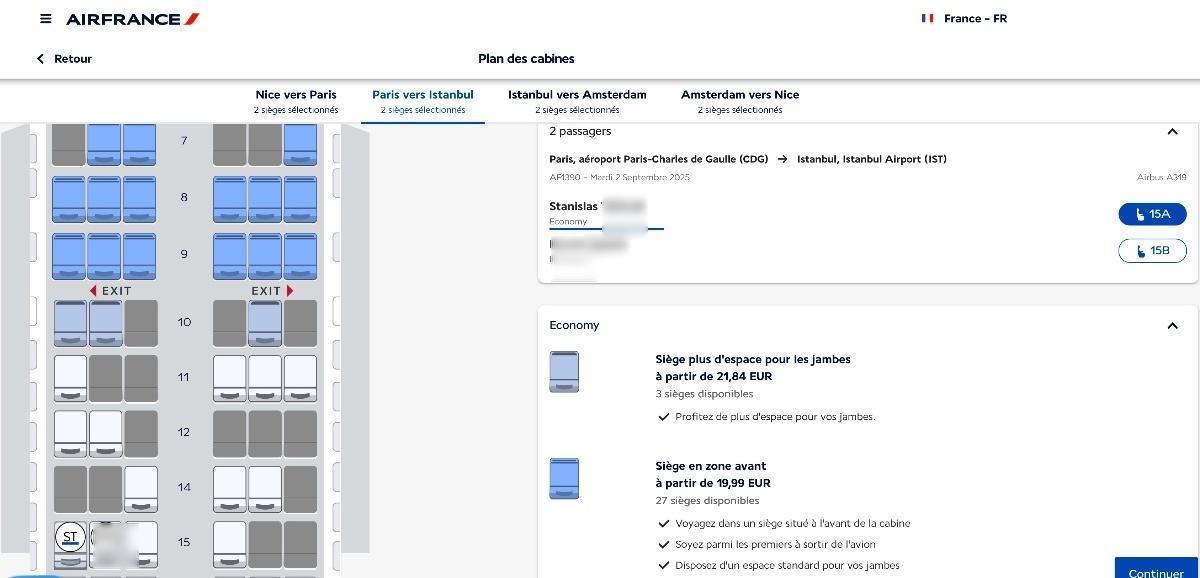Switch to the Nice vers Paris tab
Viewport: 1200px width, 578px height.
[296, 101]
